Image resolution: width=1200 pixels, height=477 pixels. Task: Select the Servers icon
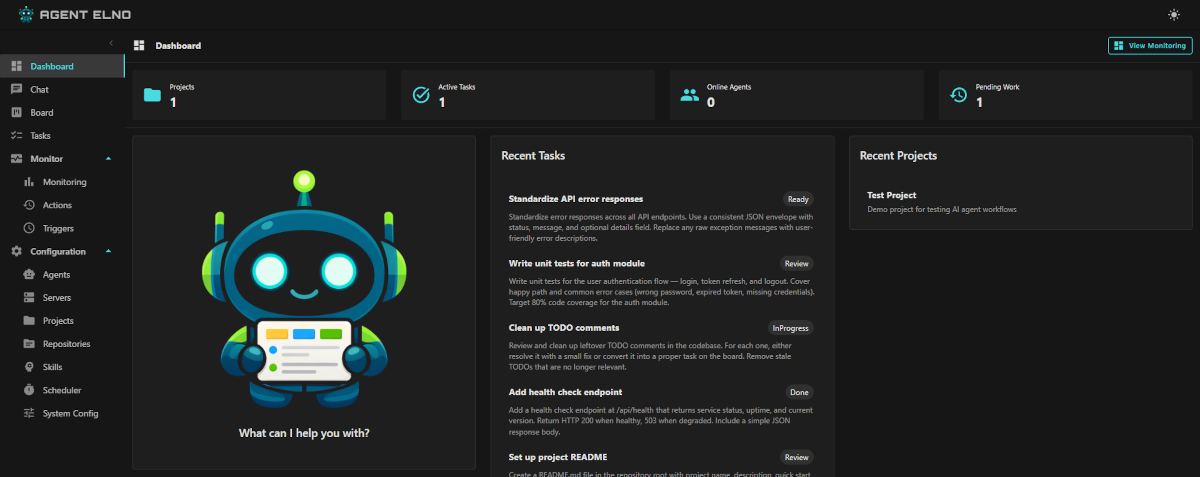coord(29,298)
